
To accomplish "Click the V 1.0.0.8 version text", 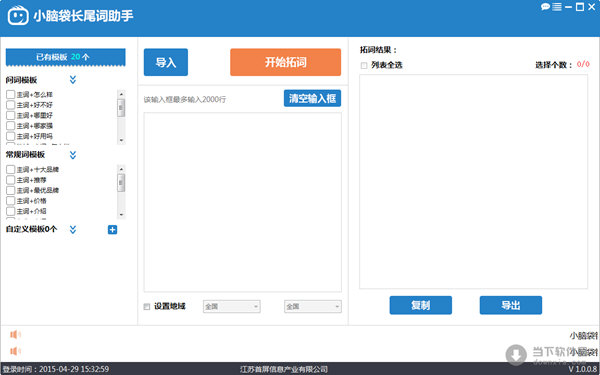I will click(583, 369).
